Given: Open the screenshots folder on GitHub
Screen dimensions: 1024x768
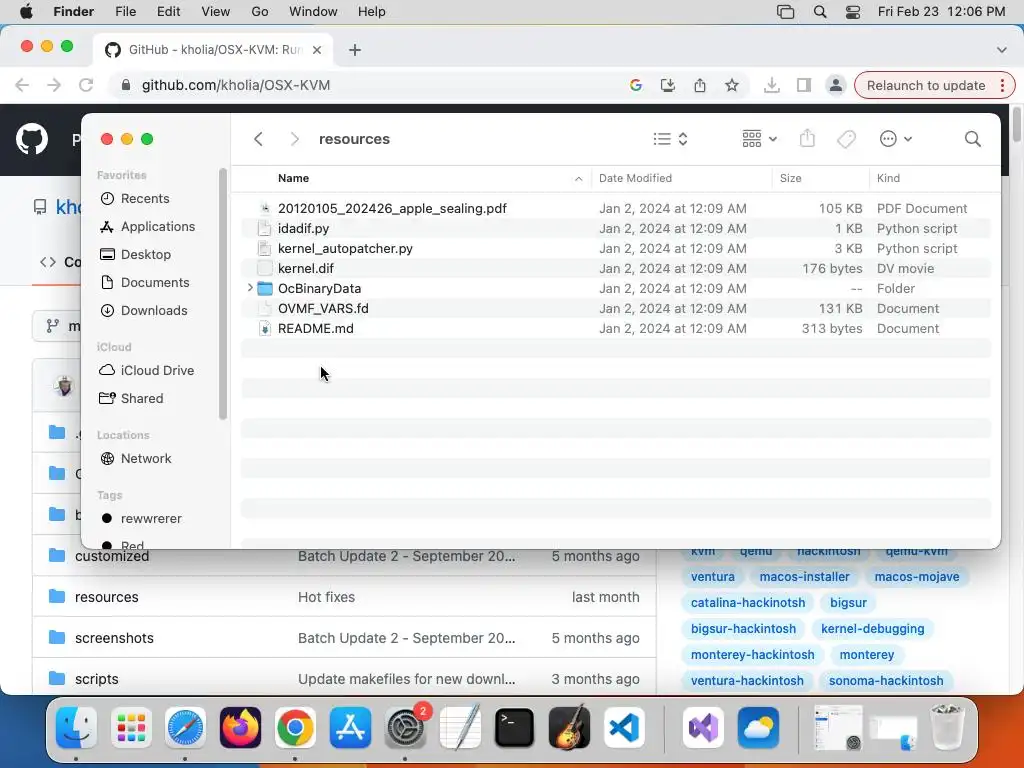Looking at the screenshot, I should 114,638.
